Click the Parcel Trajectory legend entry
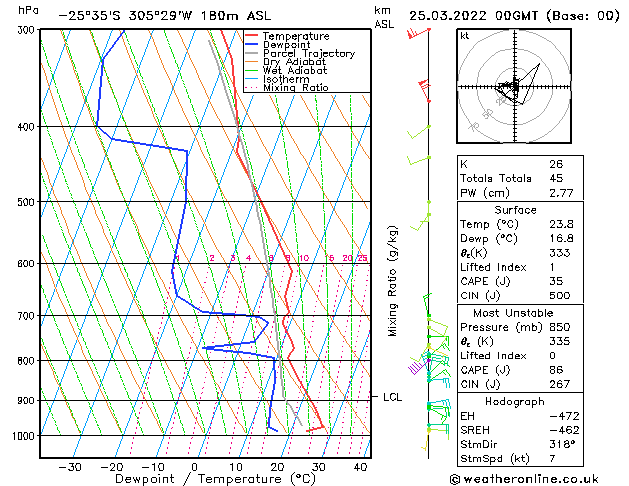The width and height of the screenshot is (629, 486). (300, 53)
